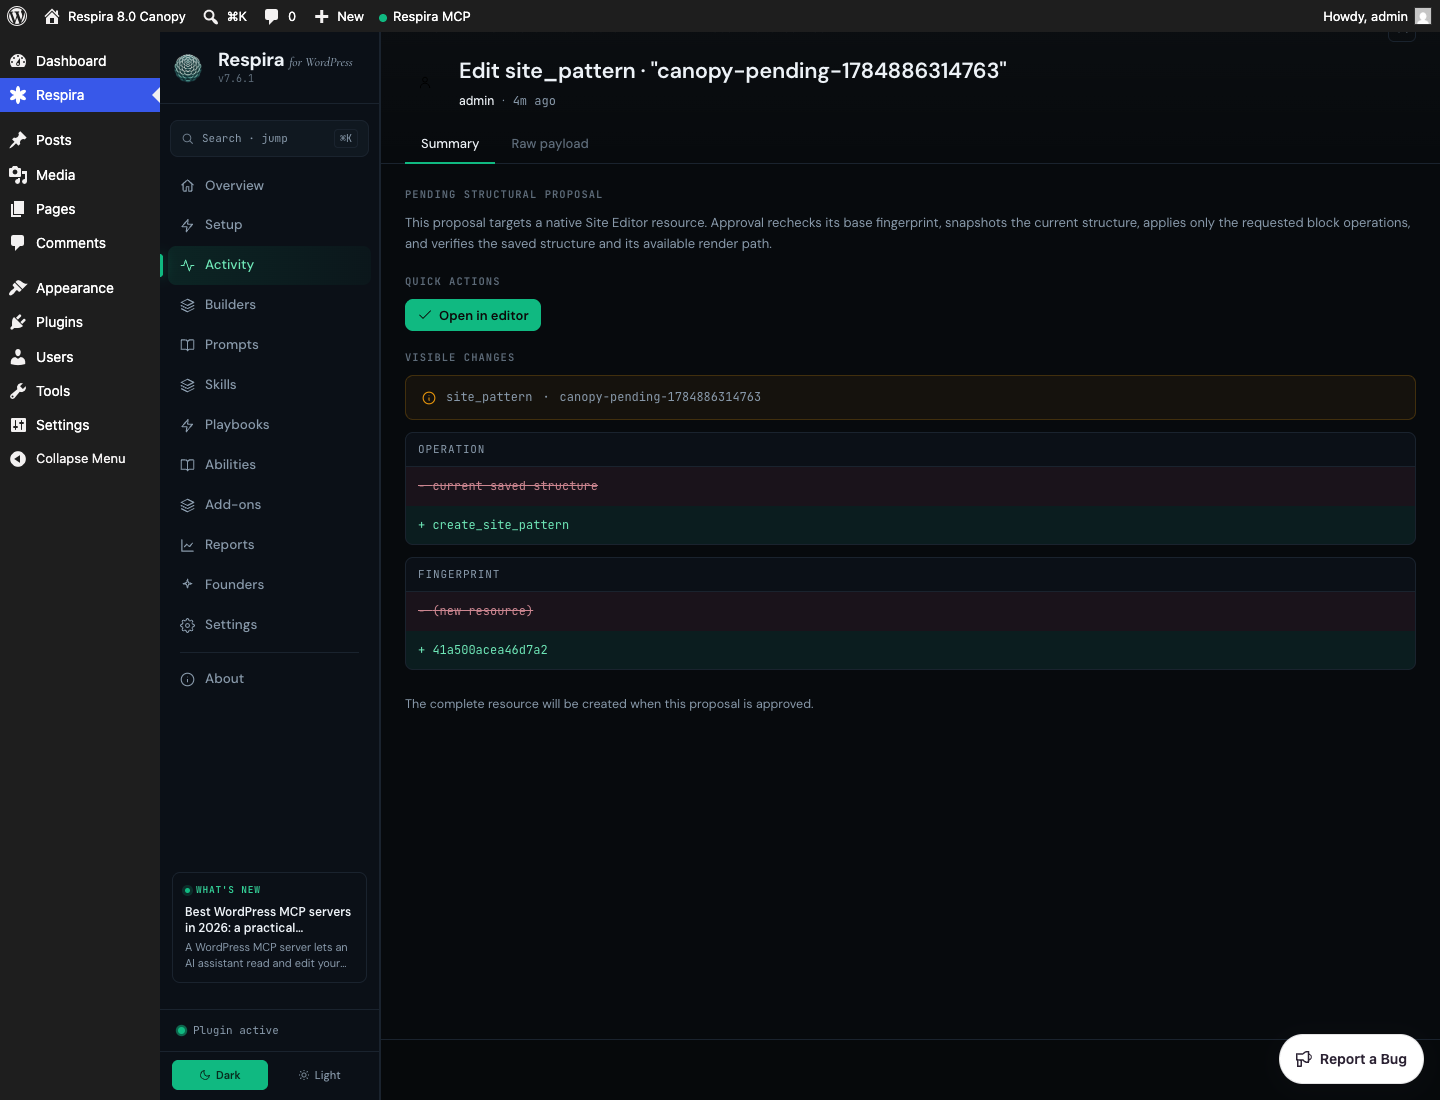Click the Pages icon in WordPress menu
1440x1100 pixels.
click(x=18, y=209)
